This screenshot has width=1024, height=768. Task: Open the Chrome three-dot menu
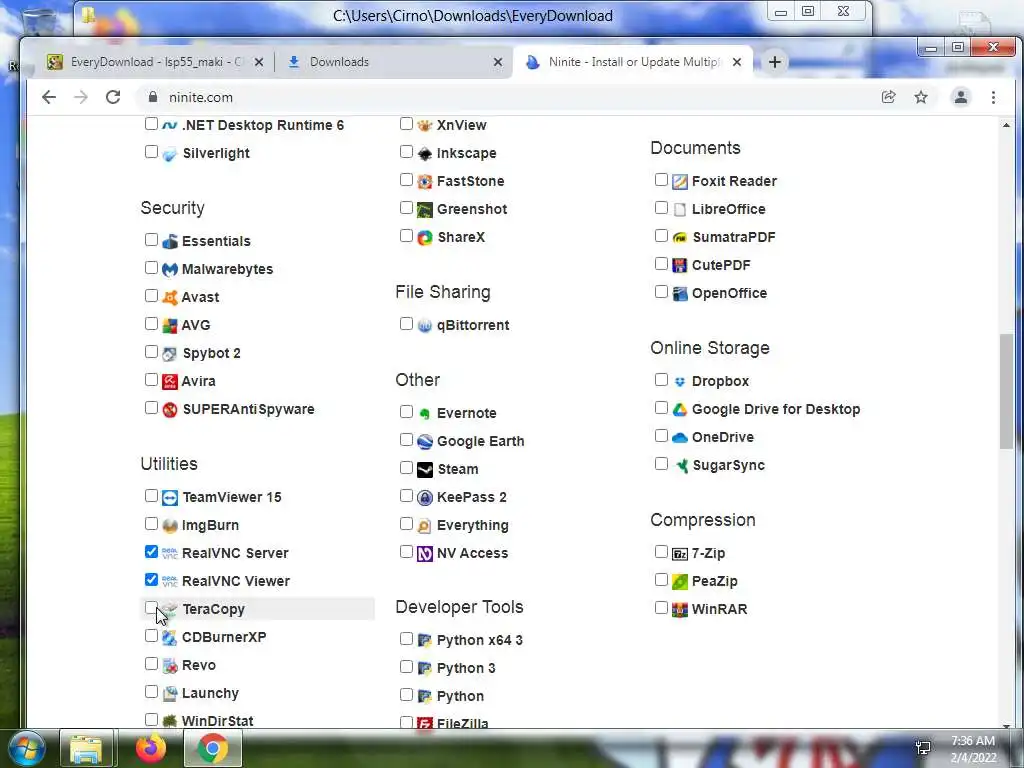(993, 97)
